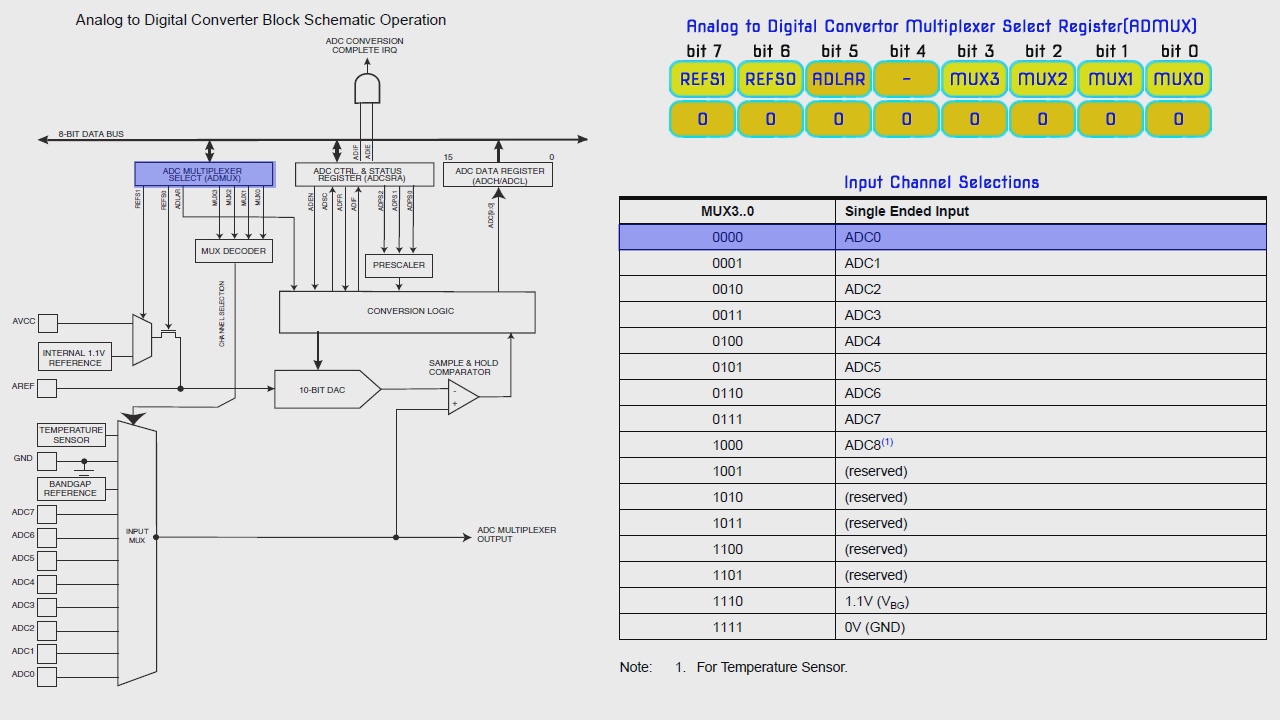Click the ADC6 input pin box
The height and width of the screenshot is (720, 1280).
(47, 537)
